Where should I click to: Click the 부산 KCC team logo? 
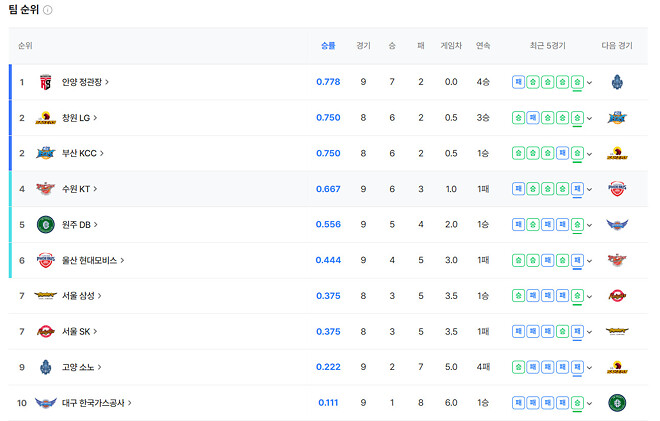tap(45, 153)
